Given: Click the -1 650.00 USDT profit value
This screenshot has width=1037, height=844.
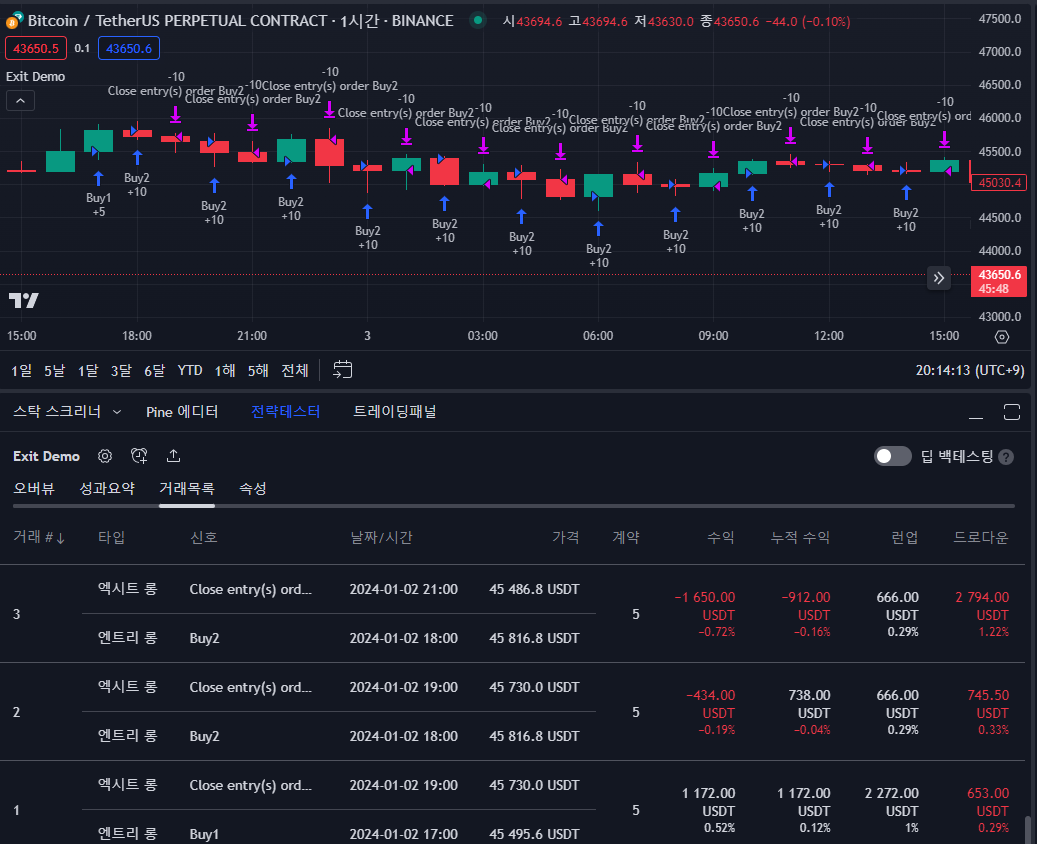Looking at the screenshot, I should point(704,606).
